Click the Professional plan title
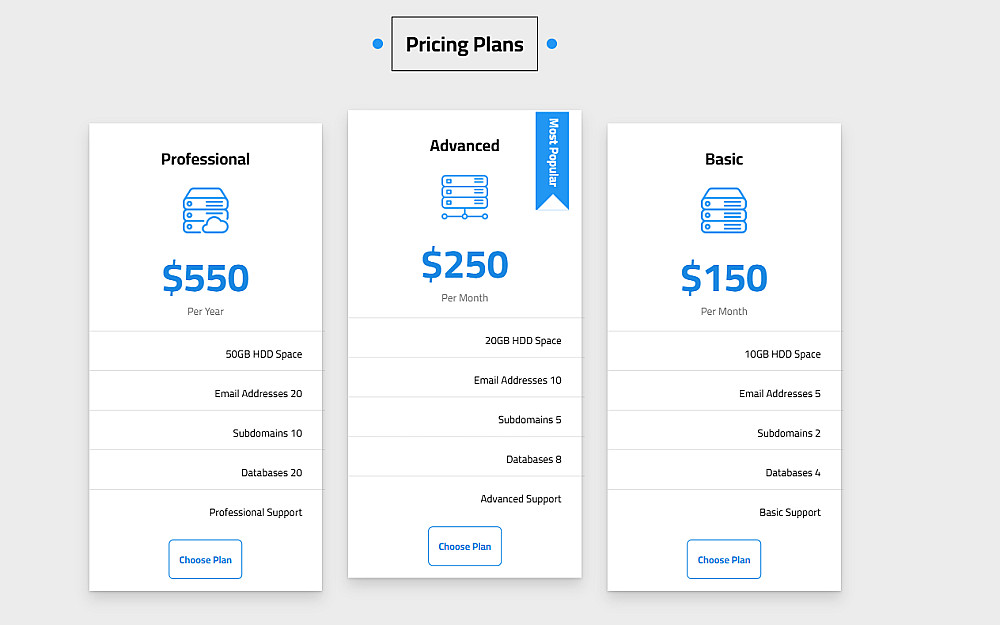 coord(205,159)
